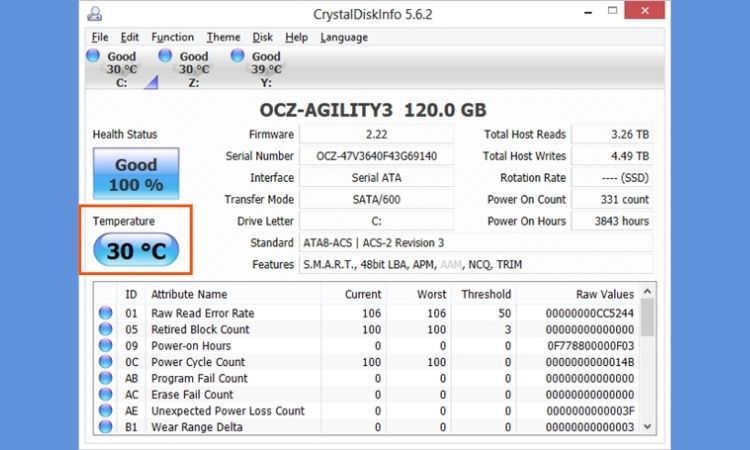Open the Language menu
750x450 pixels.
344,37
